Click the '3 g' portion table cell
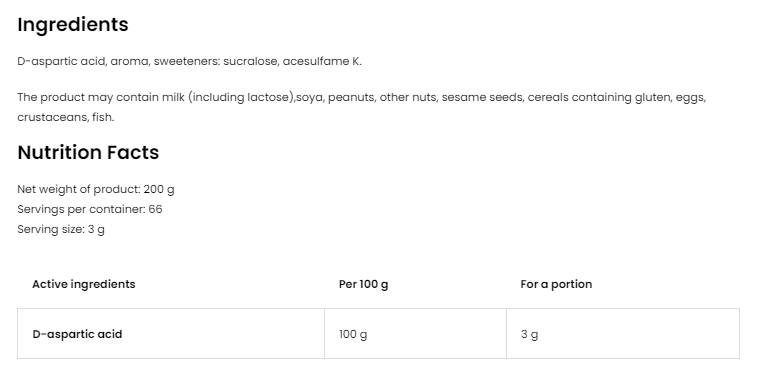The height and width of the screenshot is (377, 759). point(529,334)
